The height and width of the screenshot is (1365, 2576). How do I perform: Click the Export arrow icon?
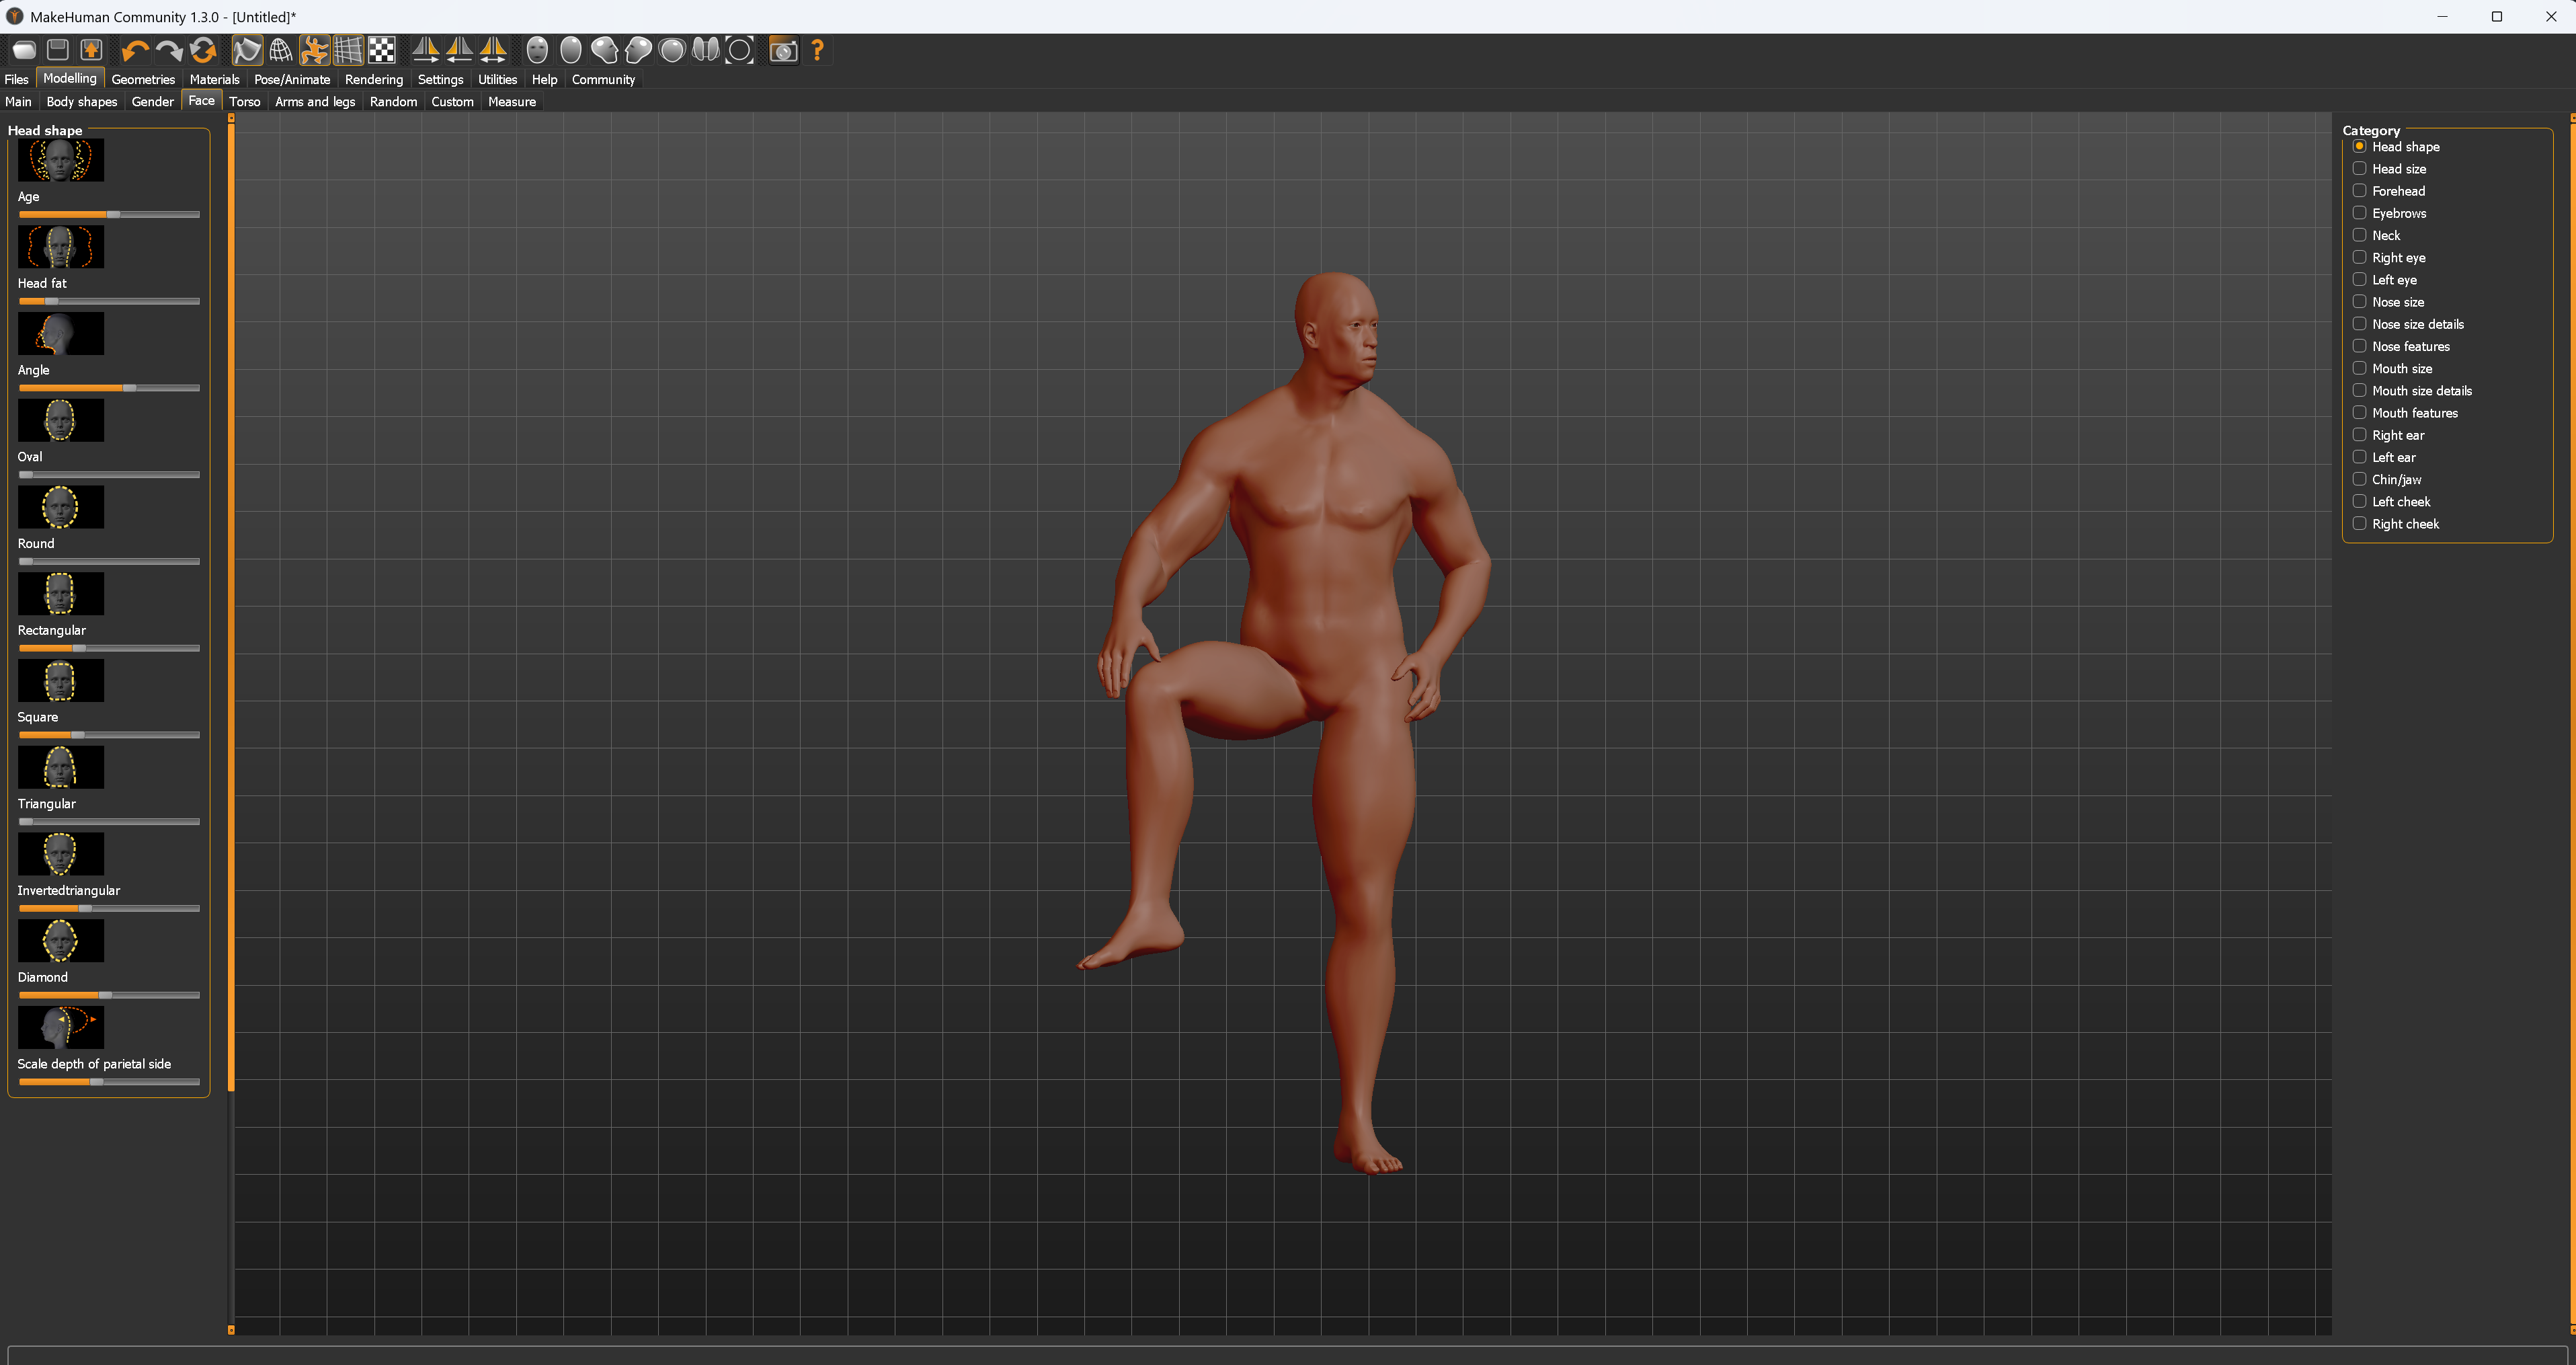91,50
